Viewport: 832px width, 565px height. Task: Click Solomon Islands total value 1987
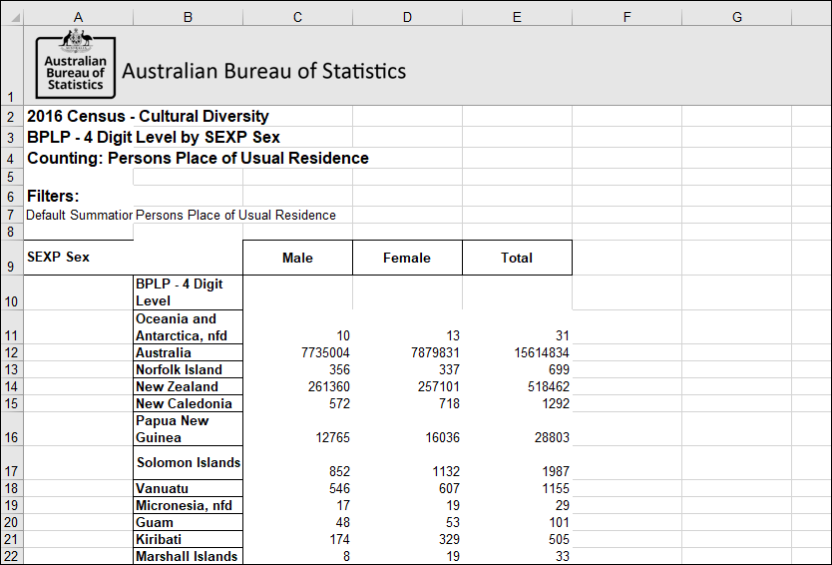click(556, 472)
